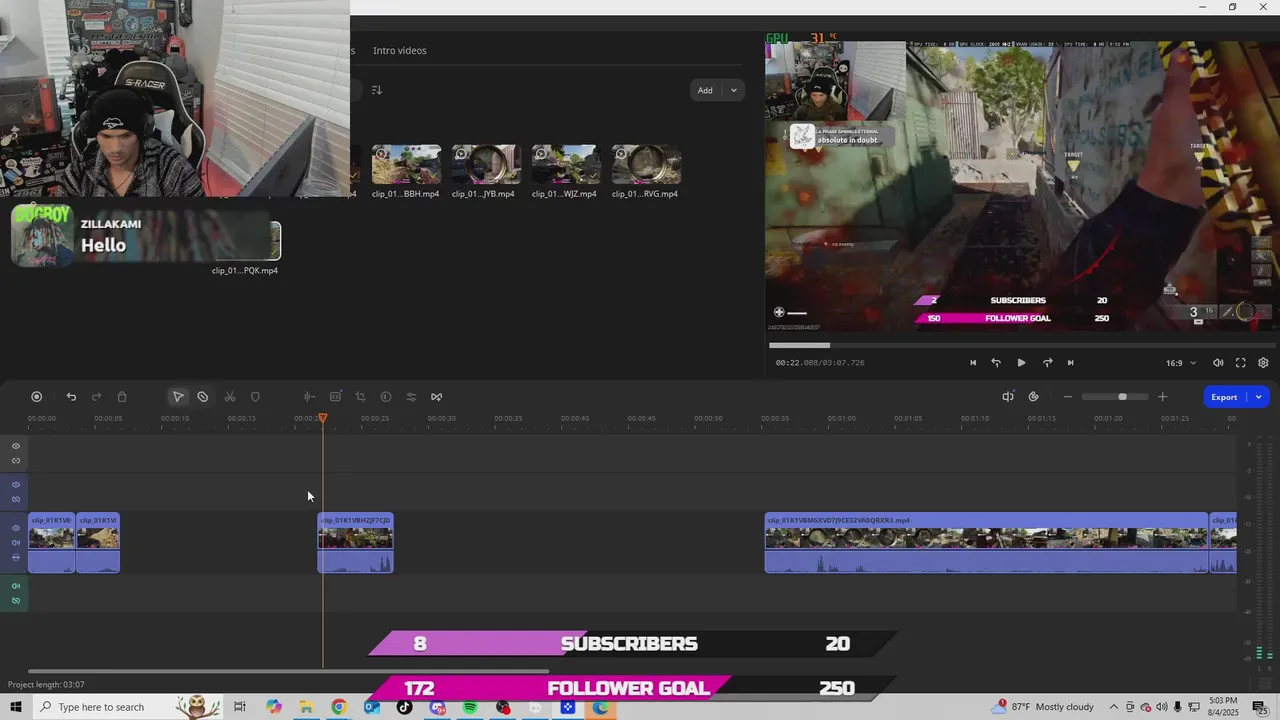Click the timeline horizontal scrollbar
Image resolution: width=1280 pixels, height=720 pixels.
(288, 671)
